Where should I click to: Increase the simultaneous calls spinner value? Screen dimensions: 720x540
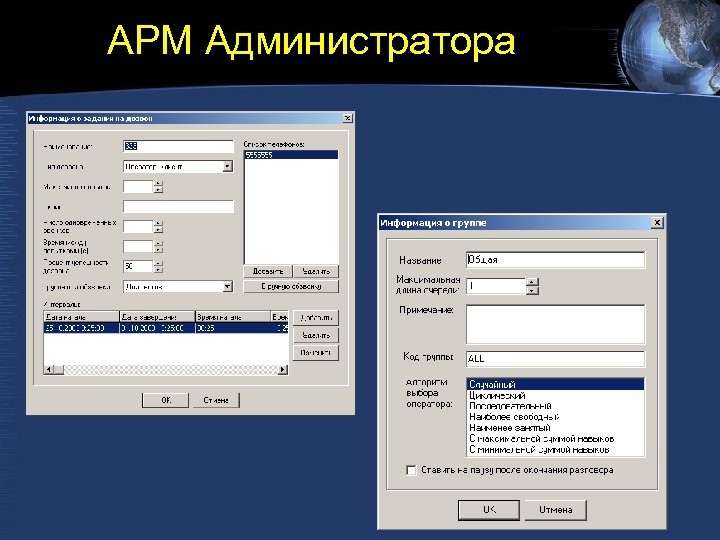(158, 224)
